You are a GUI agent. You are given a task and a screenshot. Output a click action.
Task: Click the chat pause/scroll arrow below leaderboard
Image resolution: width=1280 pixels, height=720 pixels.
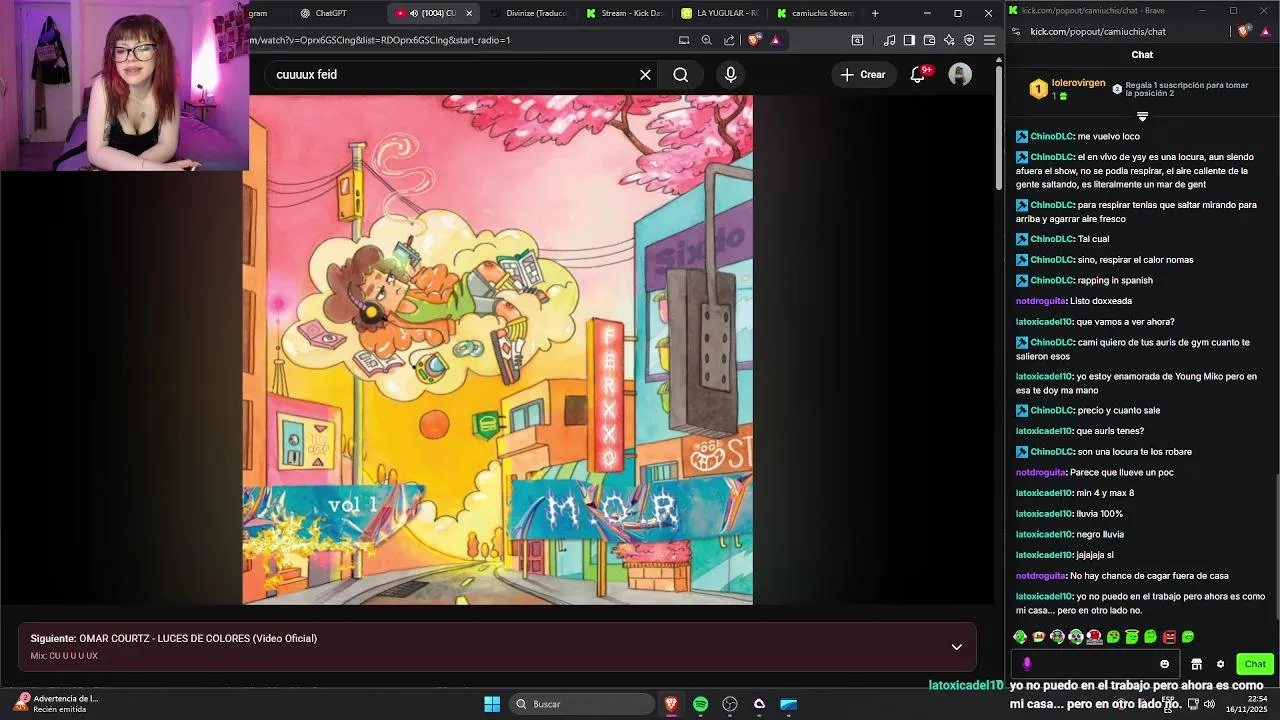click(x=1142, y=117)
